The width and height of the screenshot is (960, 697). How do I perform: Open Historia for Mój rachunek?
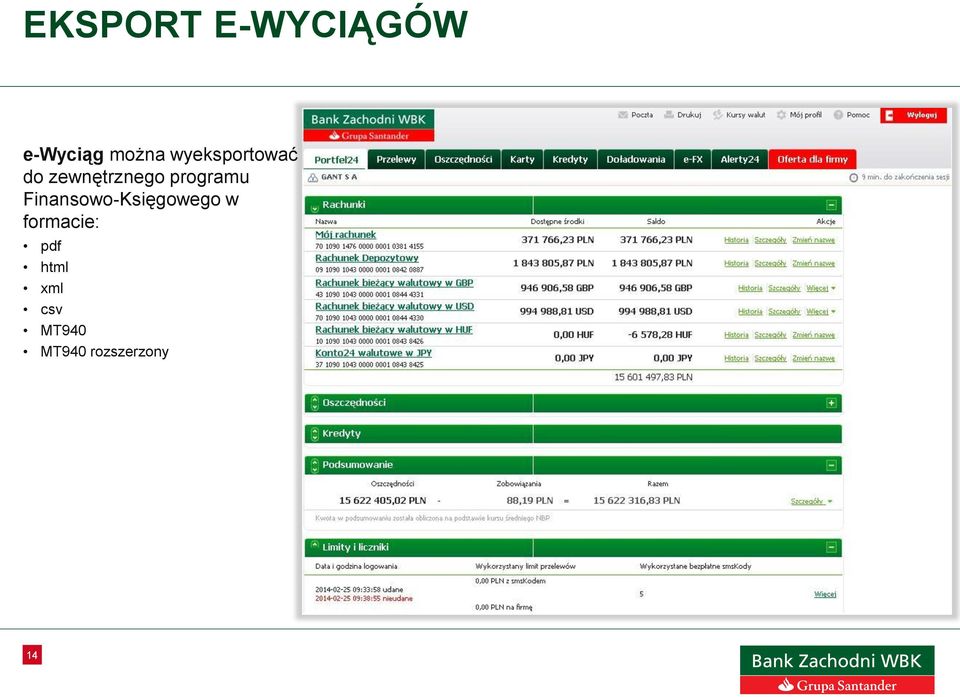point(736,240)
